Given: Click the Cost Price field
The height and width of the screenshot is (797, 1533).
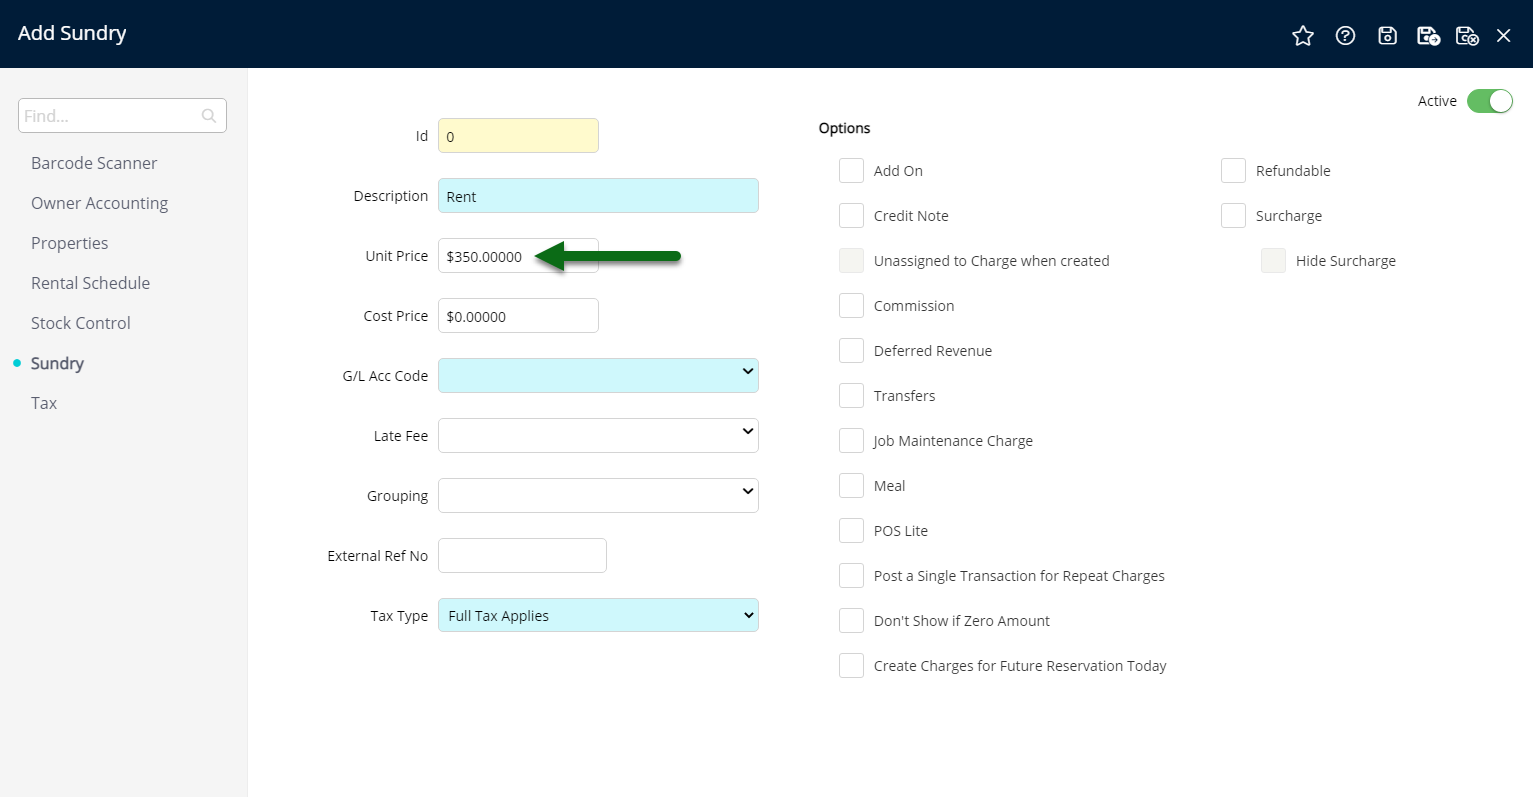Looking at the screenshot, I should (x=518, y=316).
